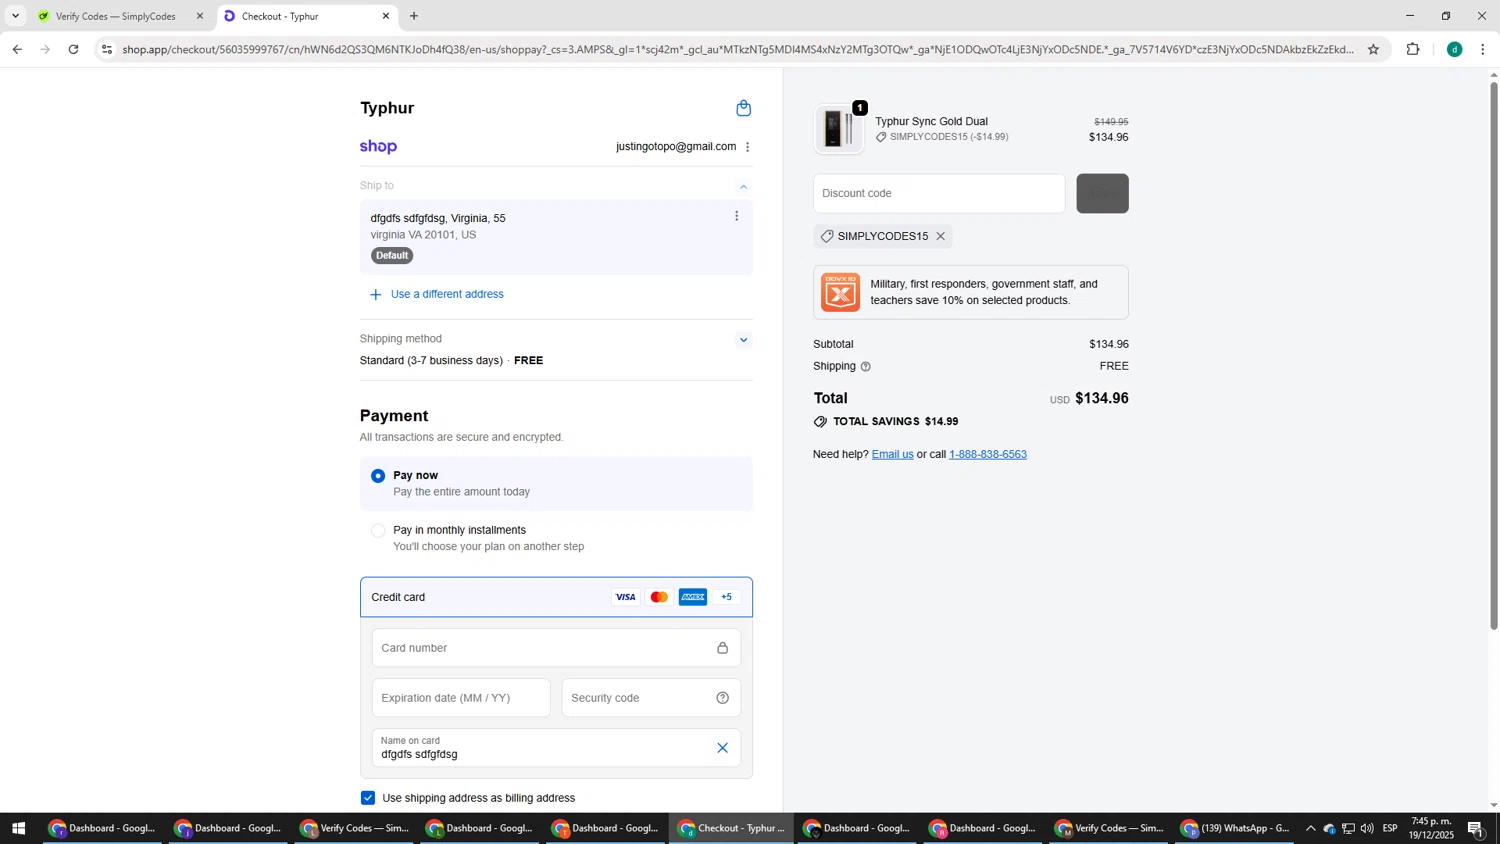Clear the Name on card field
Image resolution: width=1500 pixels, height=844 pixels.
click(x=722, y=748)
